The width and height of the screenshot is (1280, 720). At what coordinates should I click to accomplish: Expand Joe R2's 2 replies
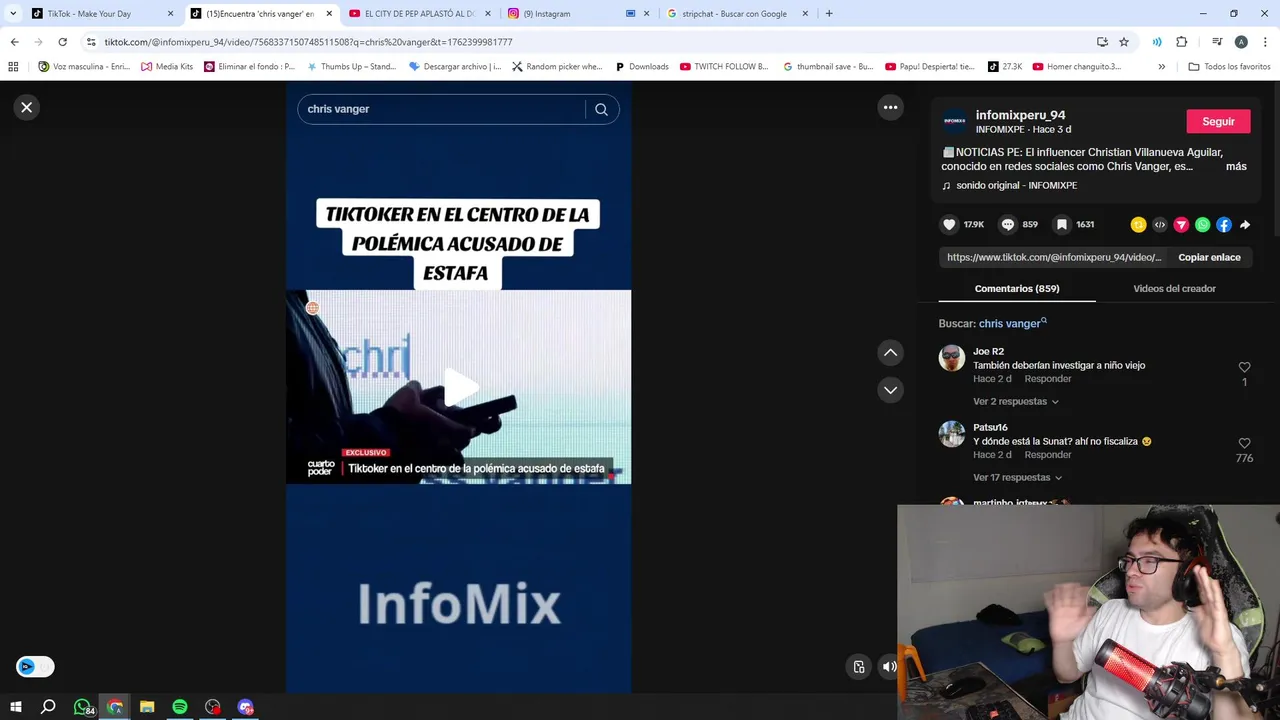coord(1015,401)
